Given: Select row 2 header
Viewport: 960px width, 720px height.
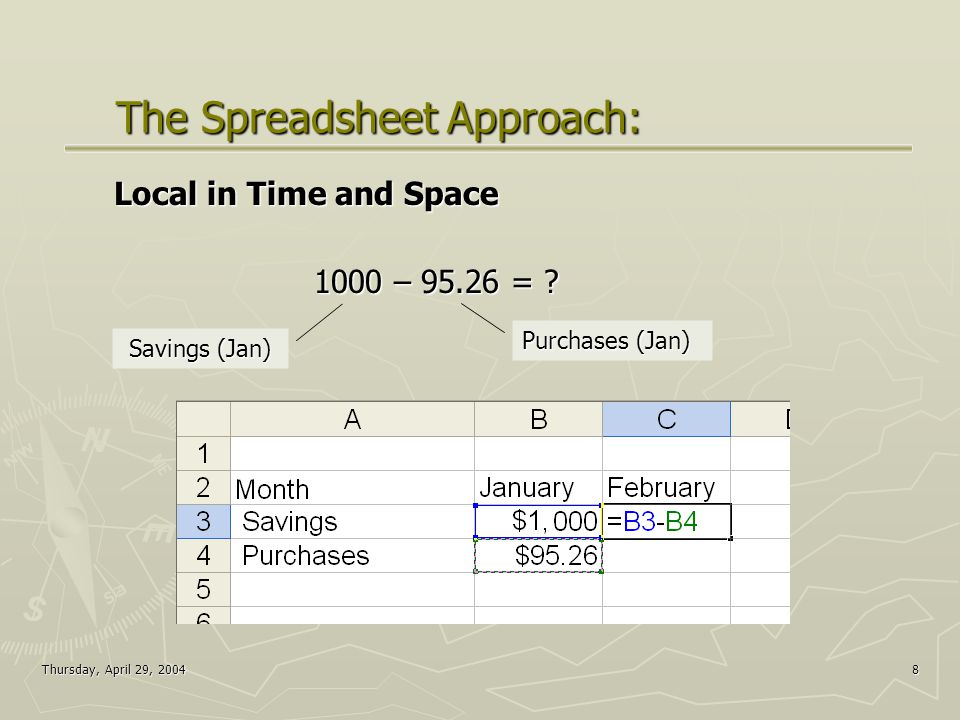Looking at the screenshot, I should 203,488.
